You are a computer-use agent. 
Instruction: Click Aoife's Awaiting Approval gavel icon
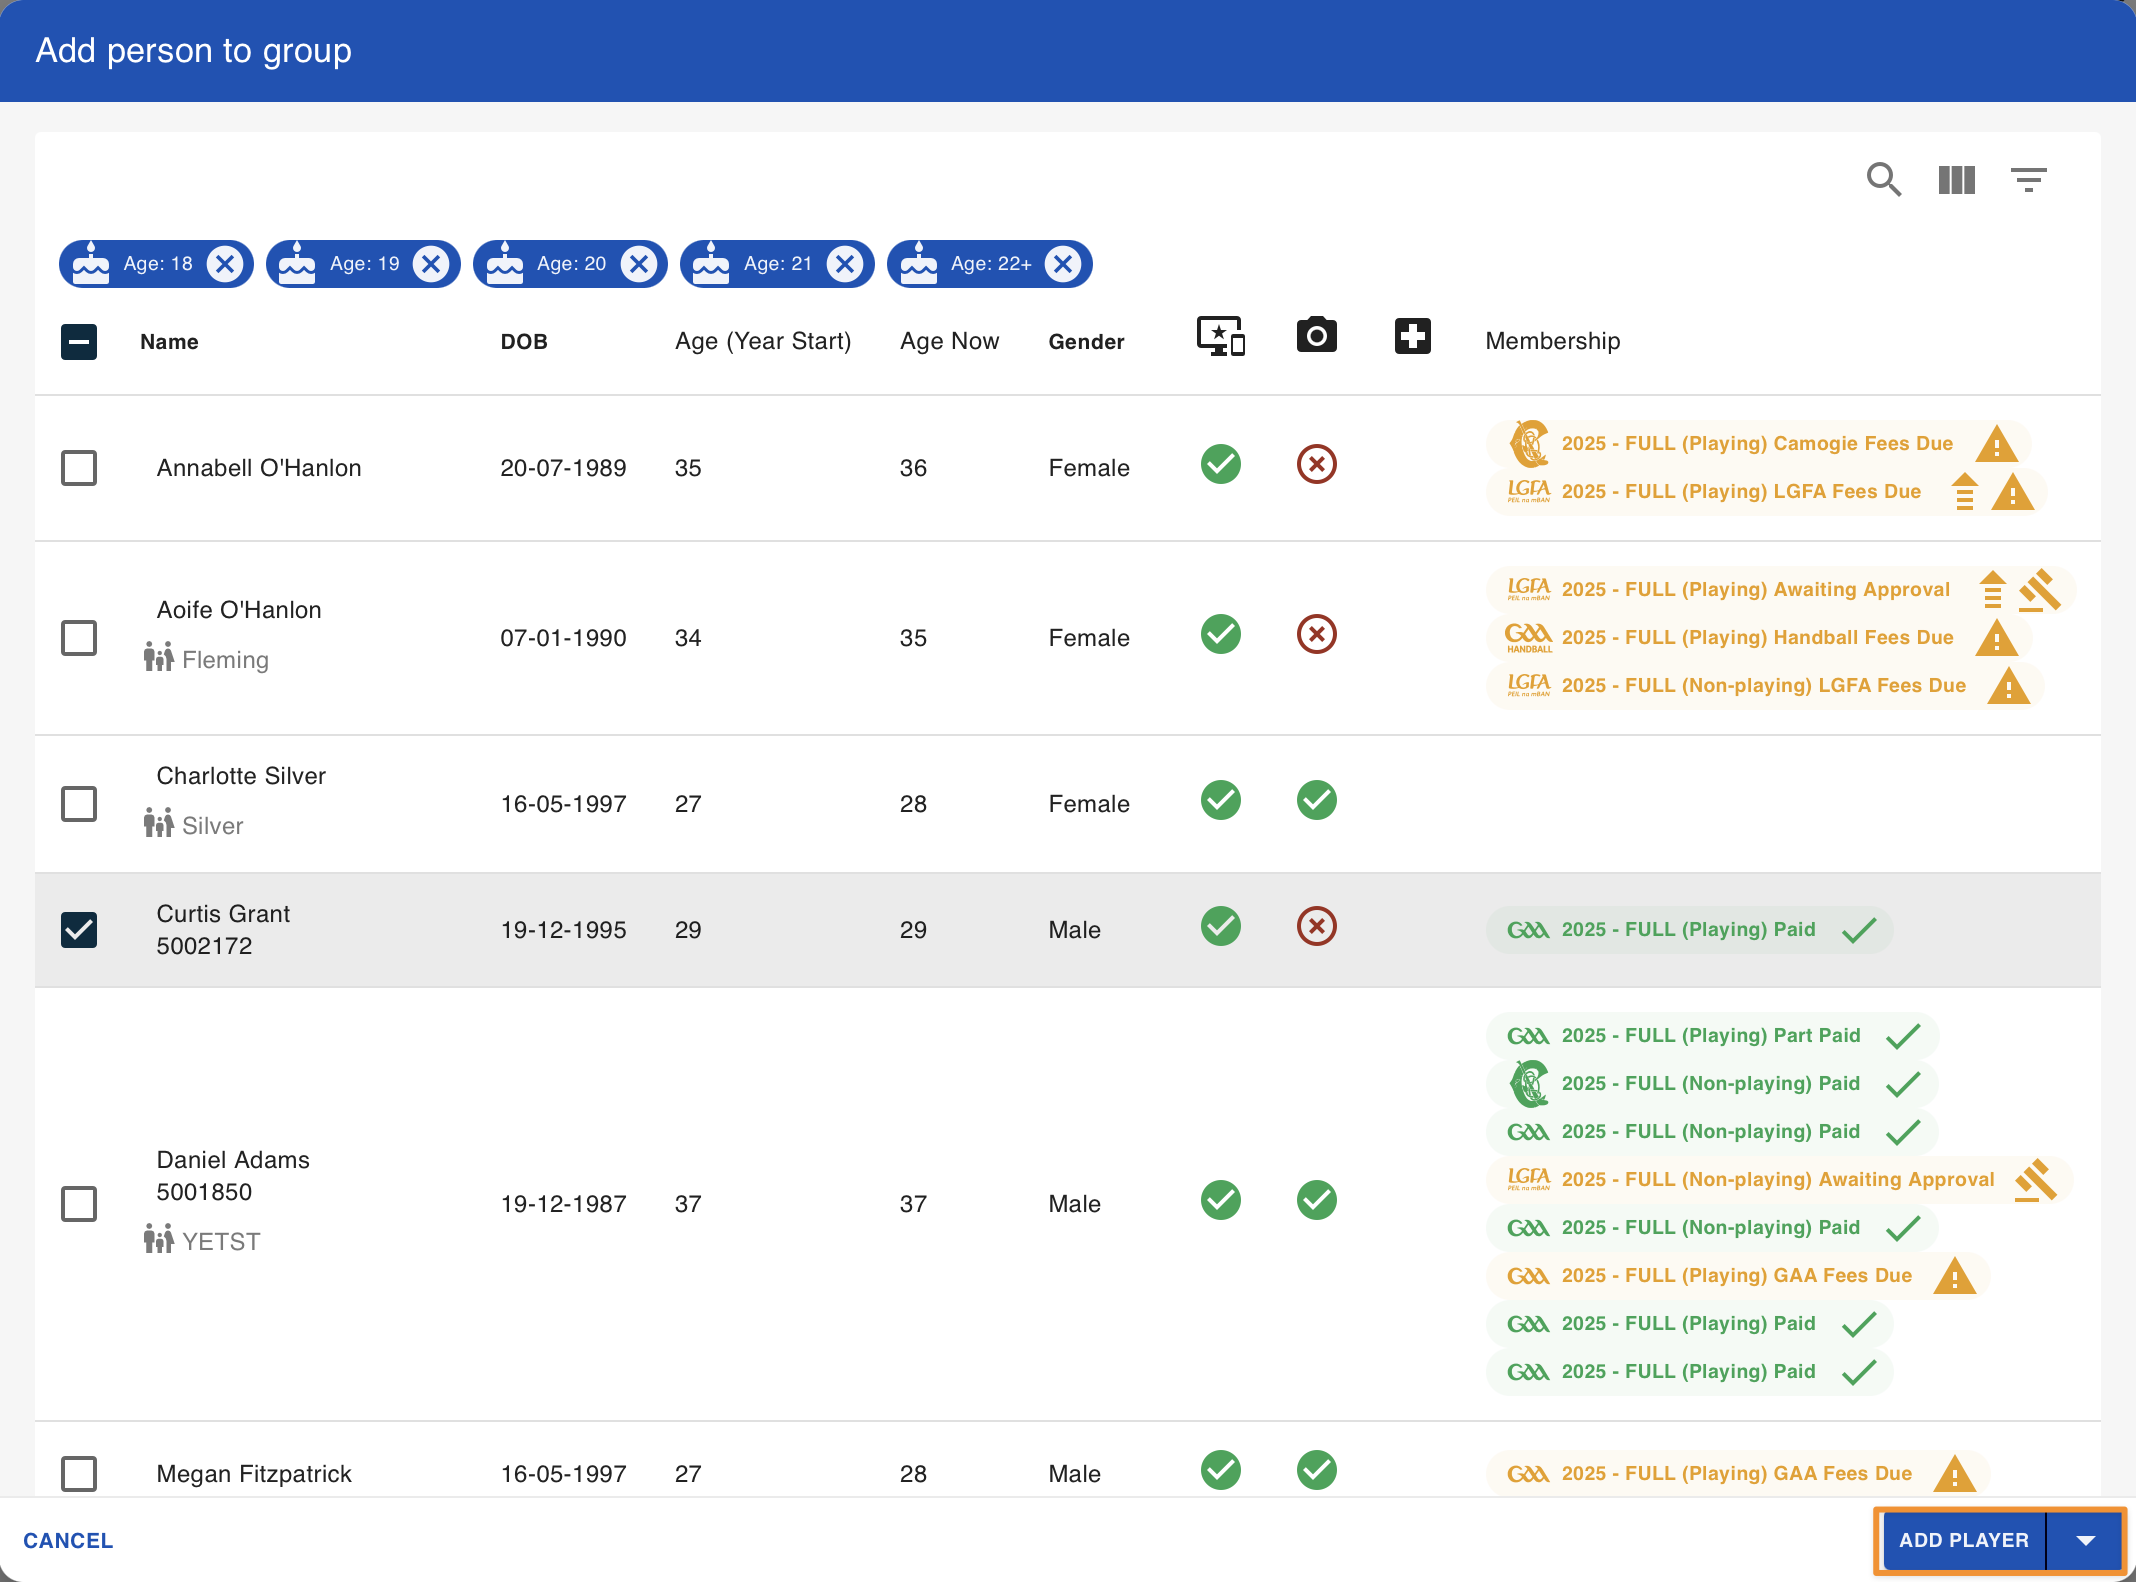(x=2040, y=590)
